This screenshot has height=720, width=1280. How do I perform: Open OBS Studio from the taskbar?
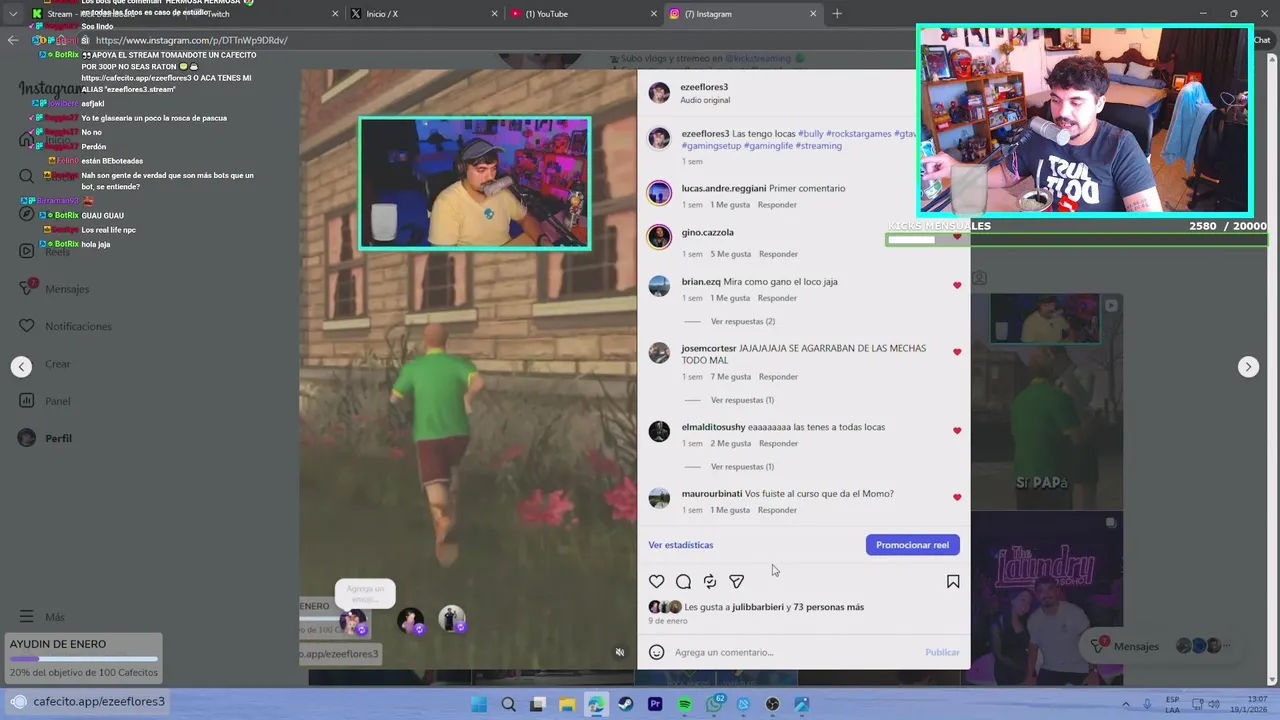(772, 704)
